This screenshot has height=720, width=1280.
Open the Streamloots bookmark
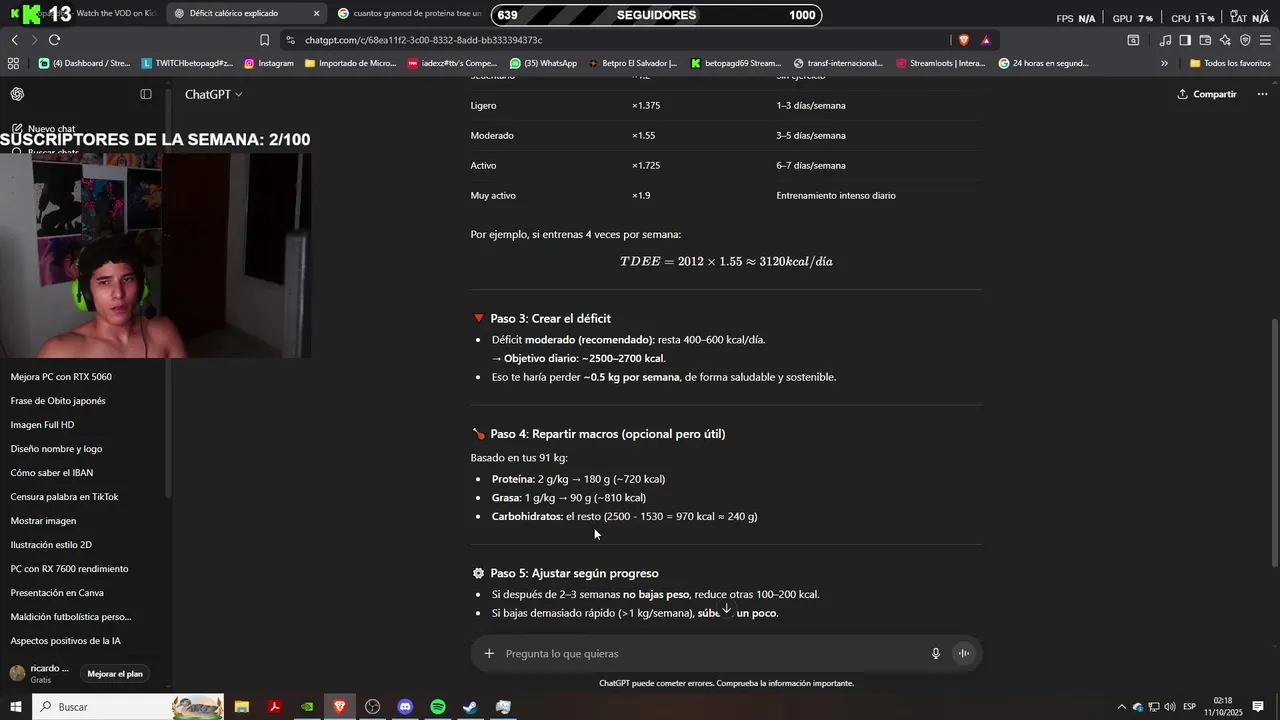click(941, 63)
